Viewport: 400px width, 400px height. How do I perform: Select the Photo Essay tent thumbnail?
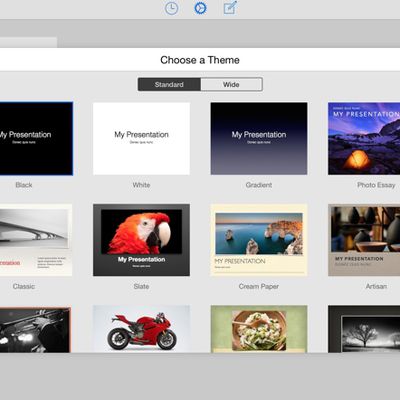click(x=364, y=139)
